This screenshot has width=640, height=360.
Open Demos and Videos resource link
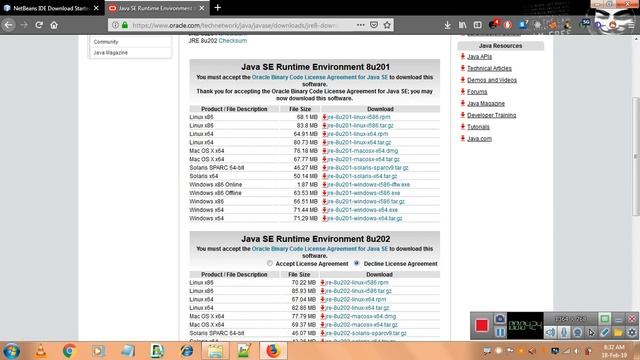coord(492,80)
